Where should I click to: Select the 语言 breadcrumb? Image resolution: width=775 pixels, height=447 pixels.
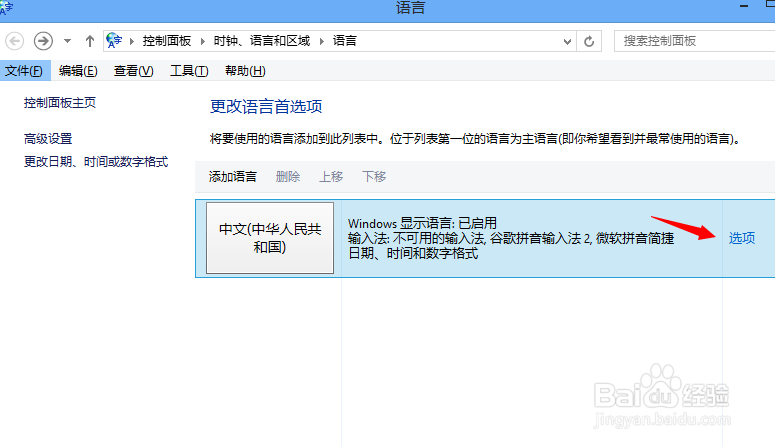click(x=344, y=41)
